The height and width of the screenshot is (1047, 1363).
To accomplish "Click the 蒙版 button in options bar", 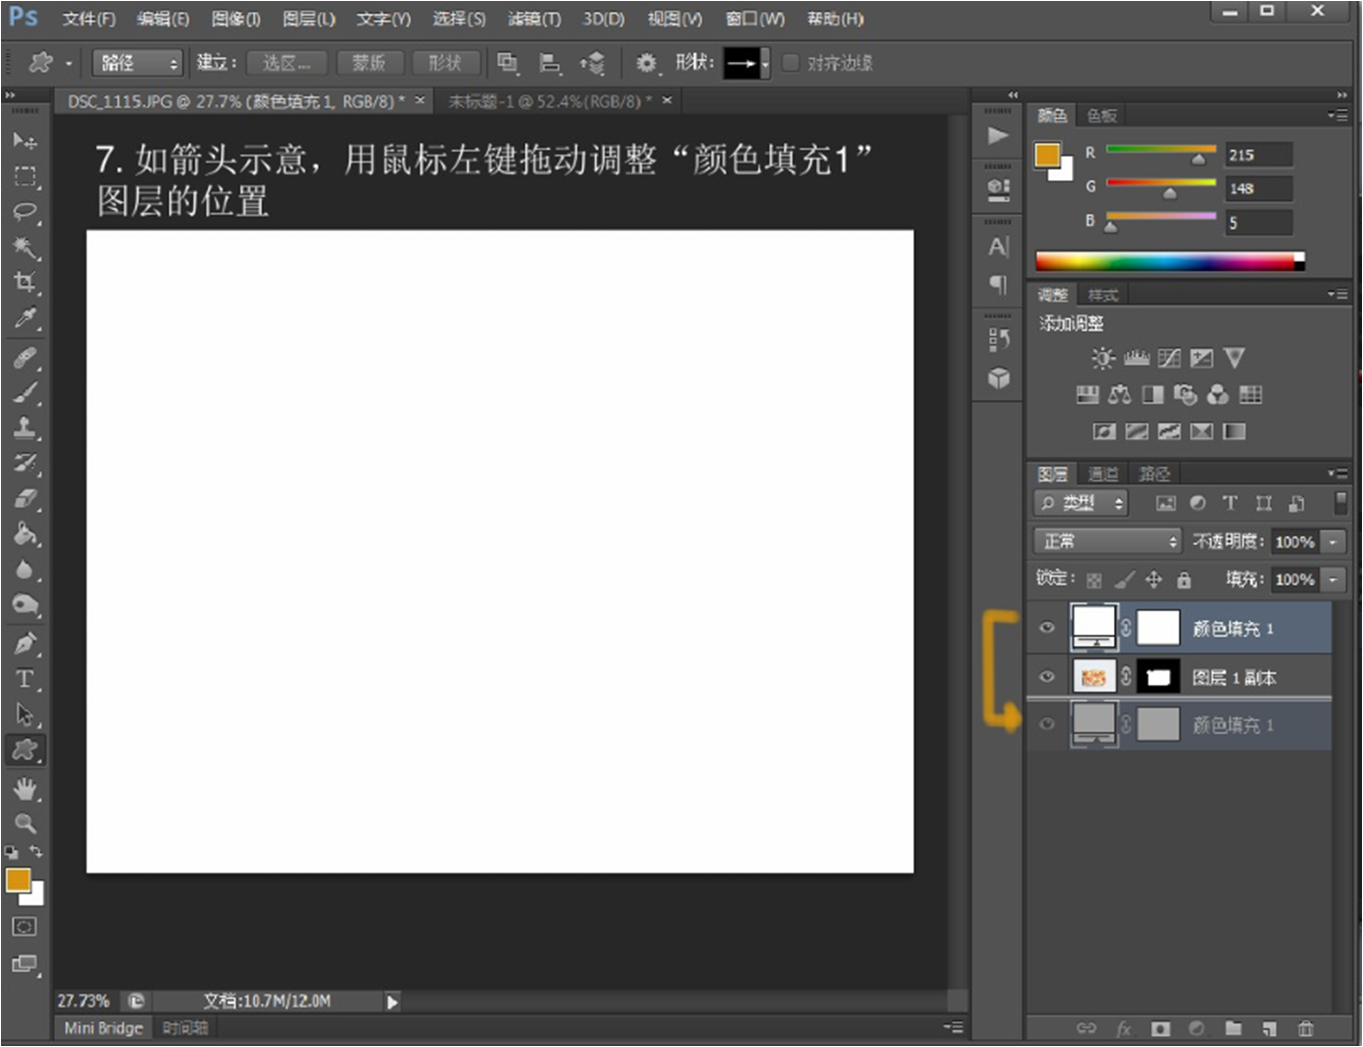I will 369,63.
